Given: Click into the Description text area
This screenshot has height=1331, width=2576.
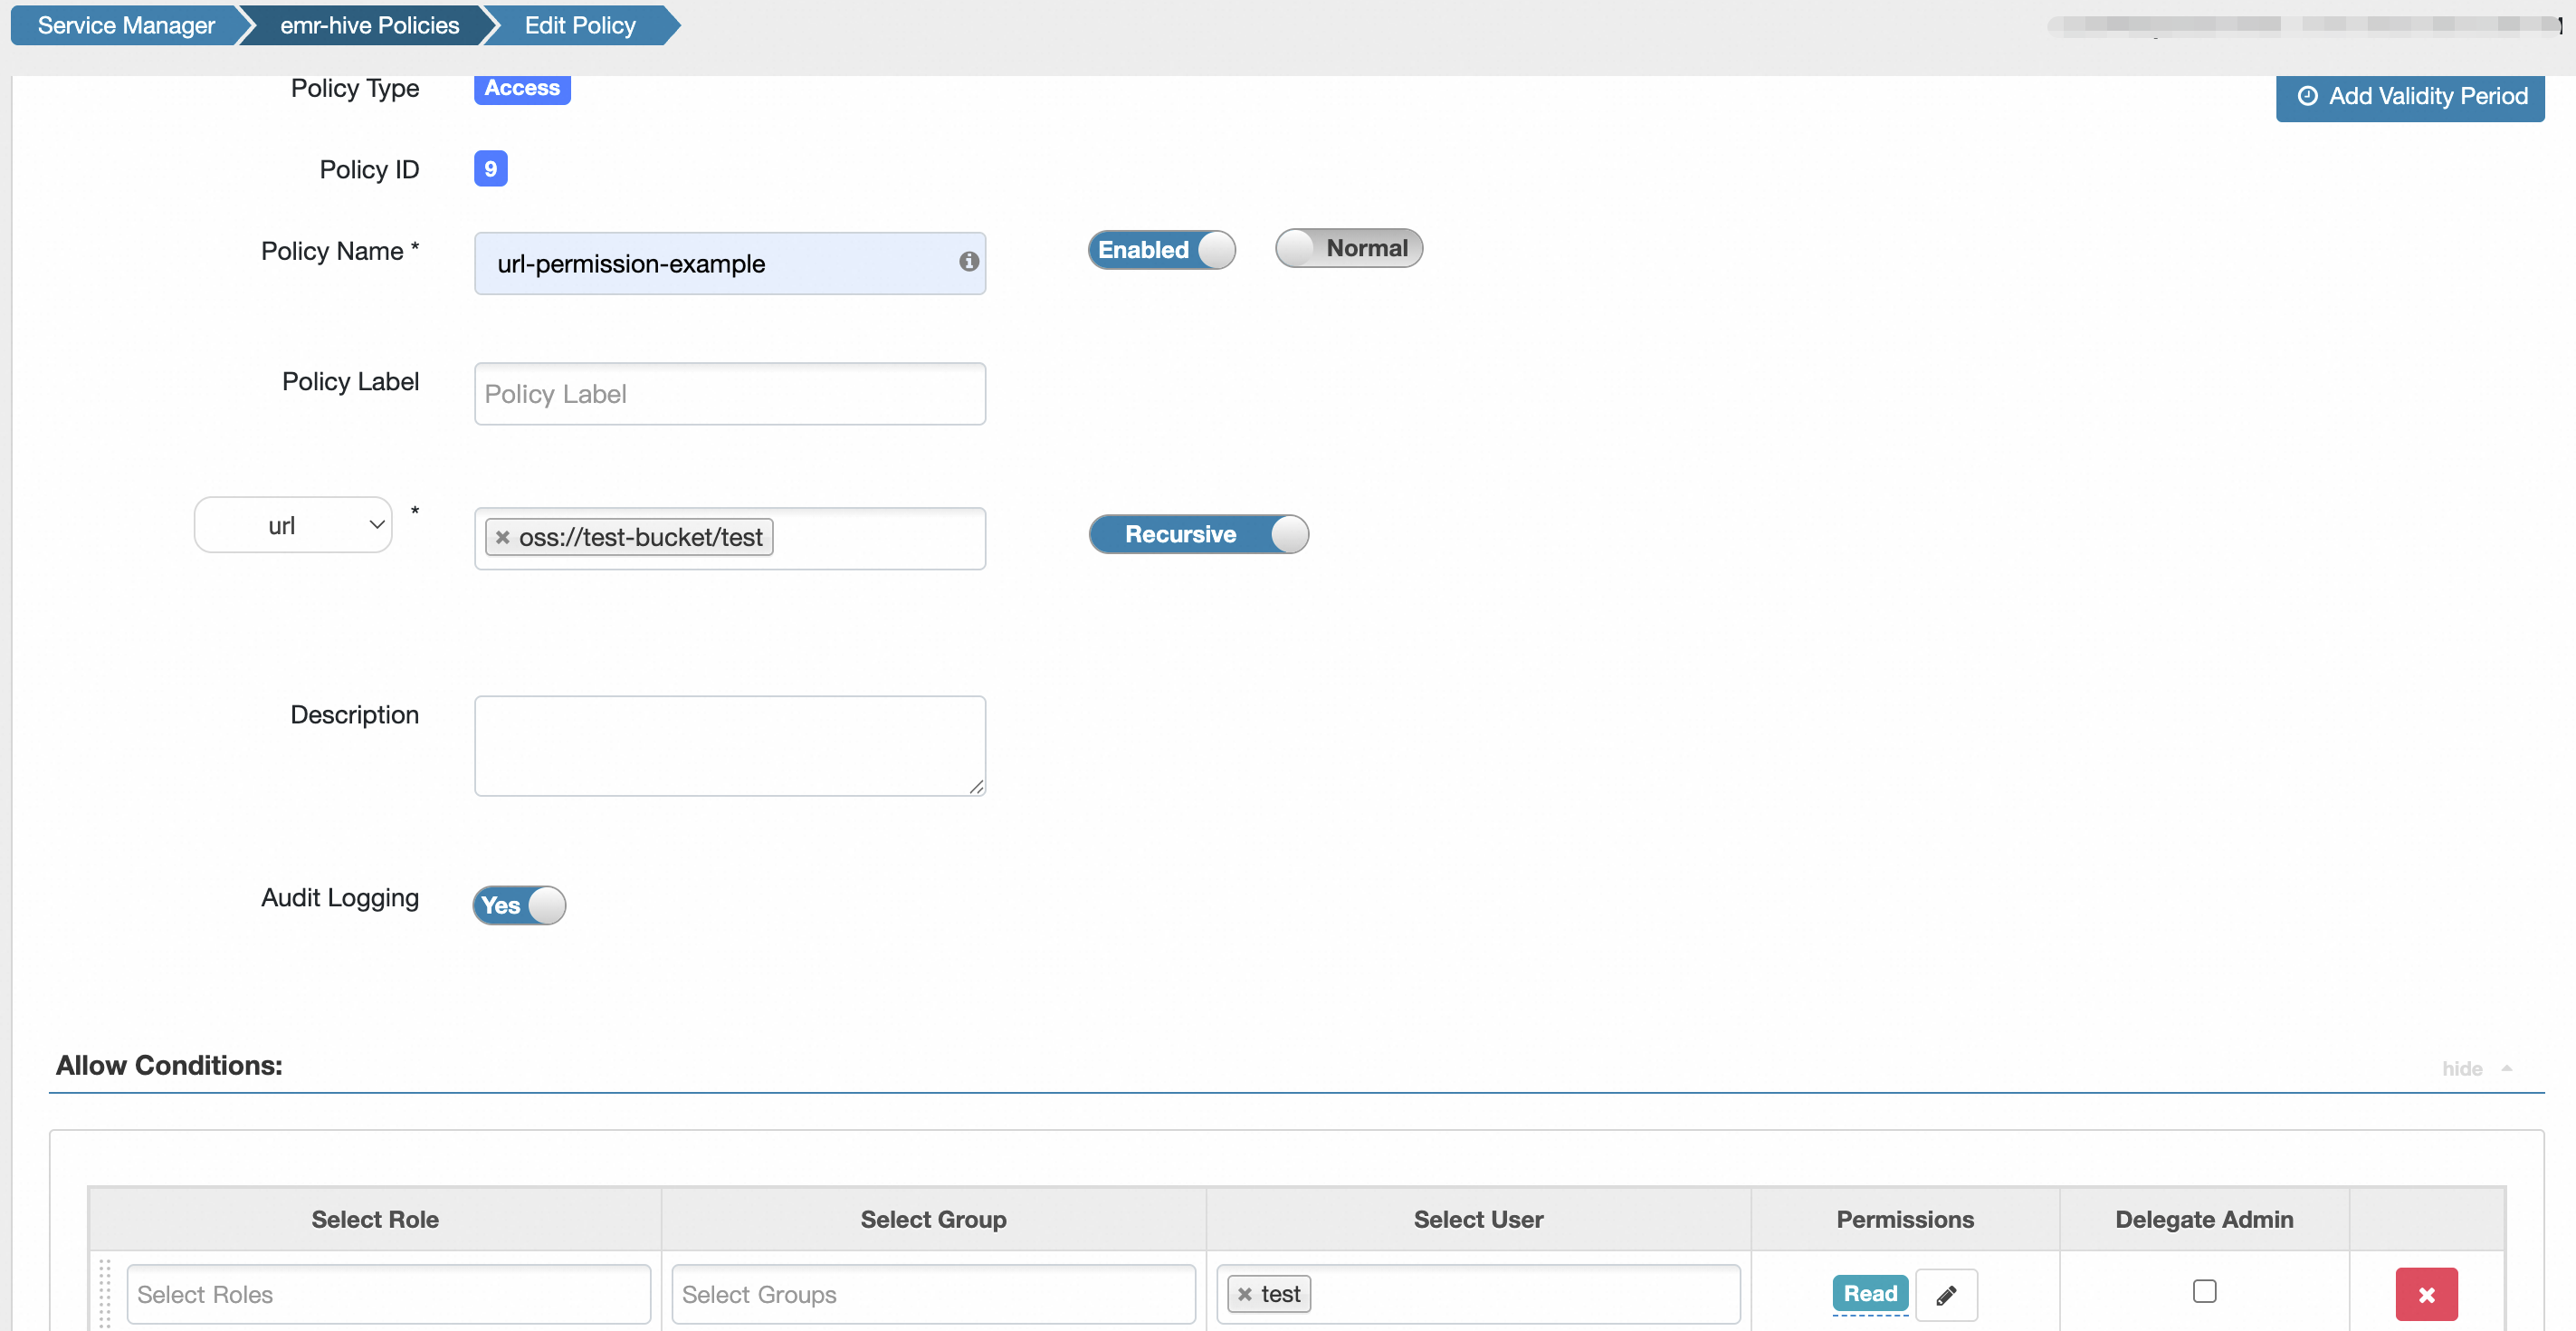Looking at the screenshot, I should click(x=729, y=745).
